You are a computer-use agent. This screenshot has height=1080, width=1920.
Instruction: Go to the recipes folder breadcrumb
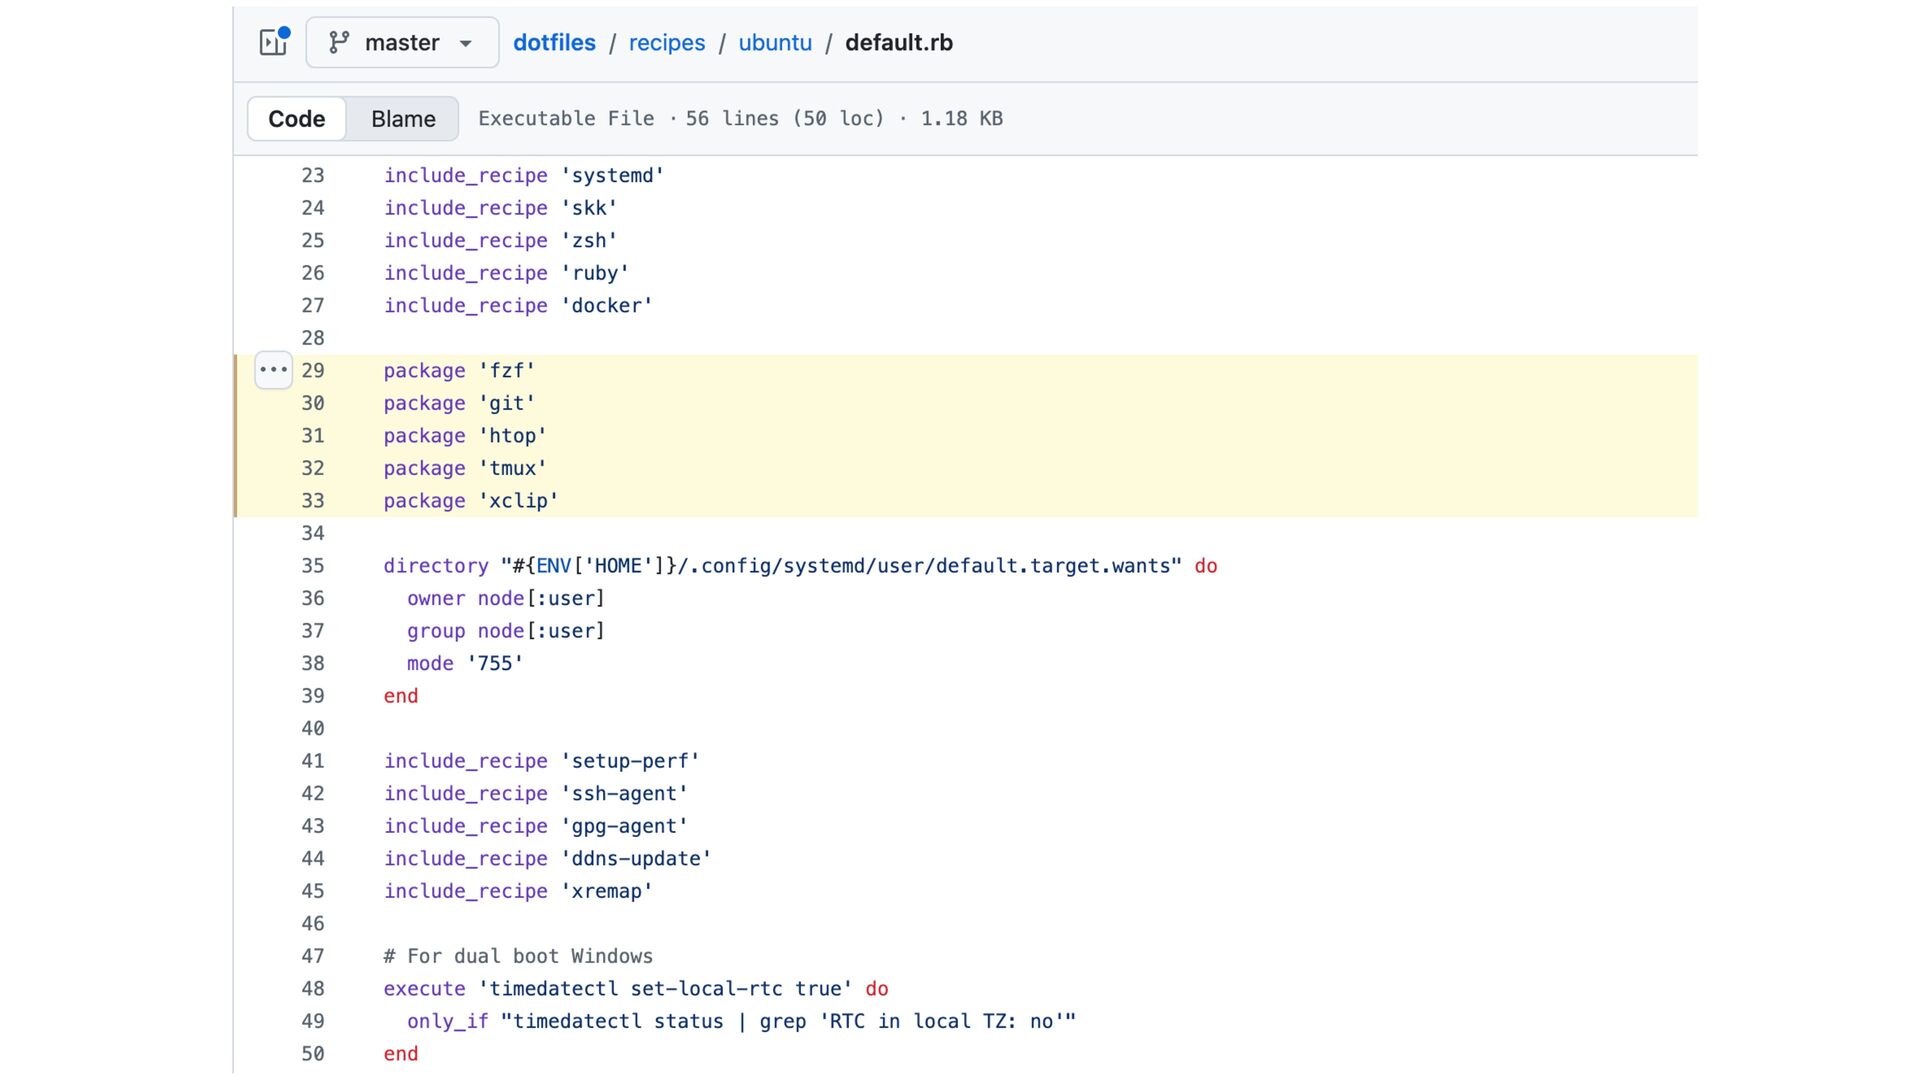coord(667,43)
